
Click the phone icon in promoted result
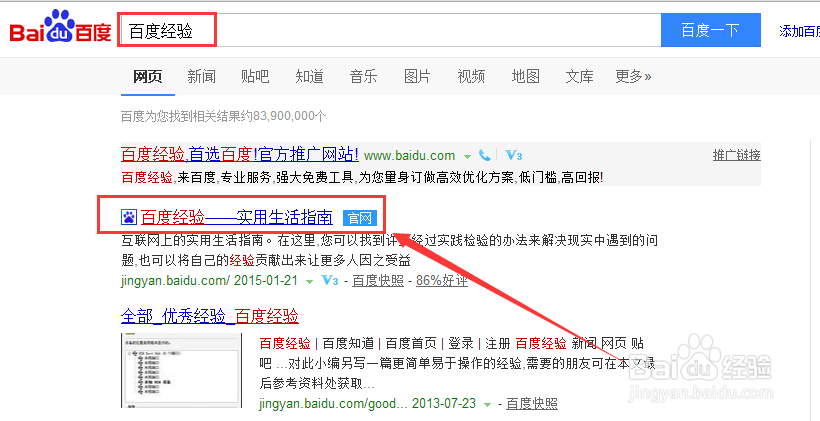coord(485,155)
